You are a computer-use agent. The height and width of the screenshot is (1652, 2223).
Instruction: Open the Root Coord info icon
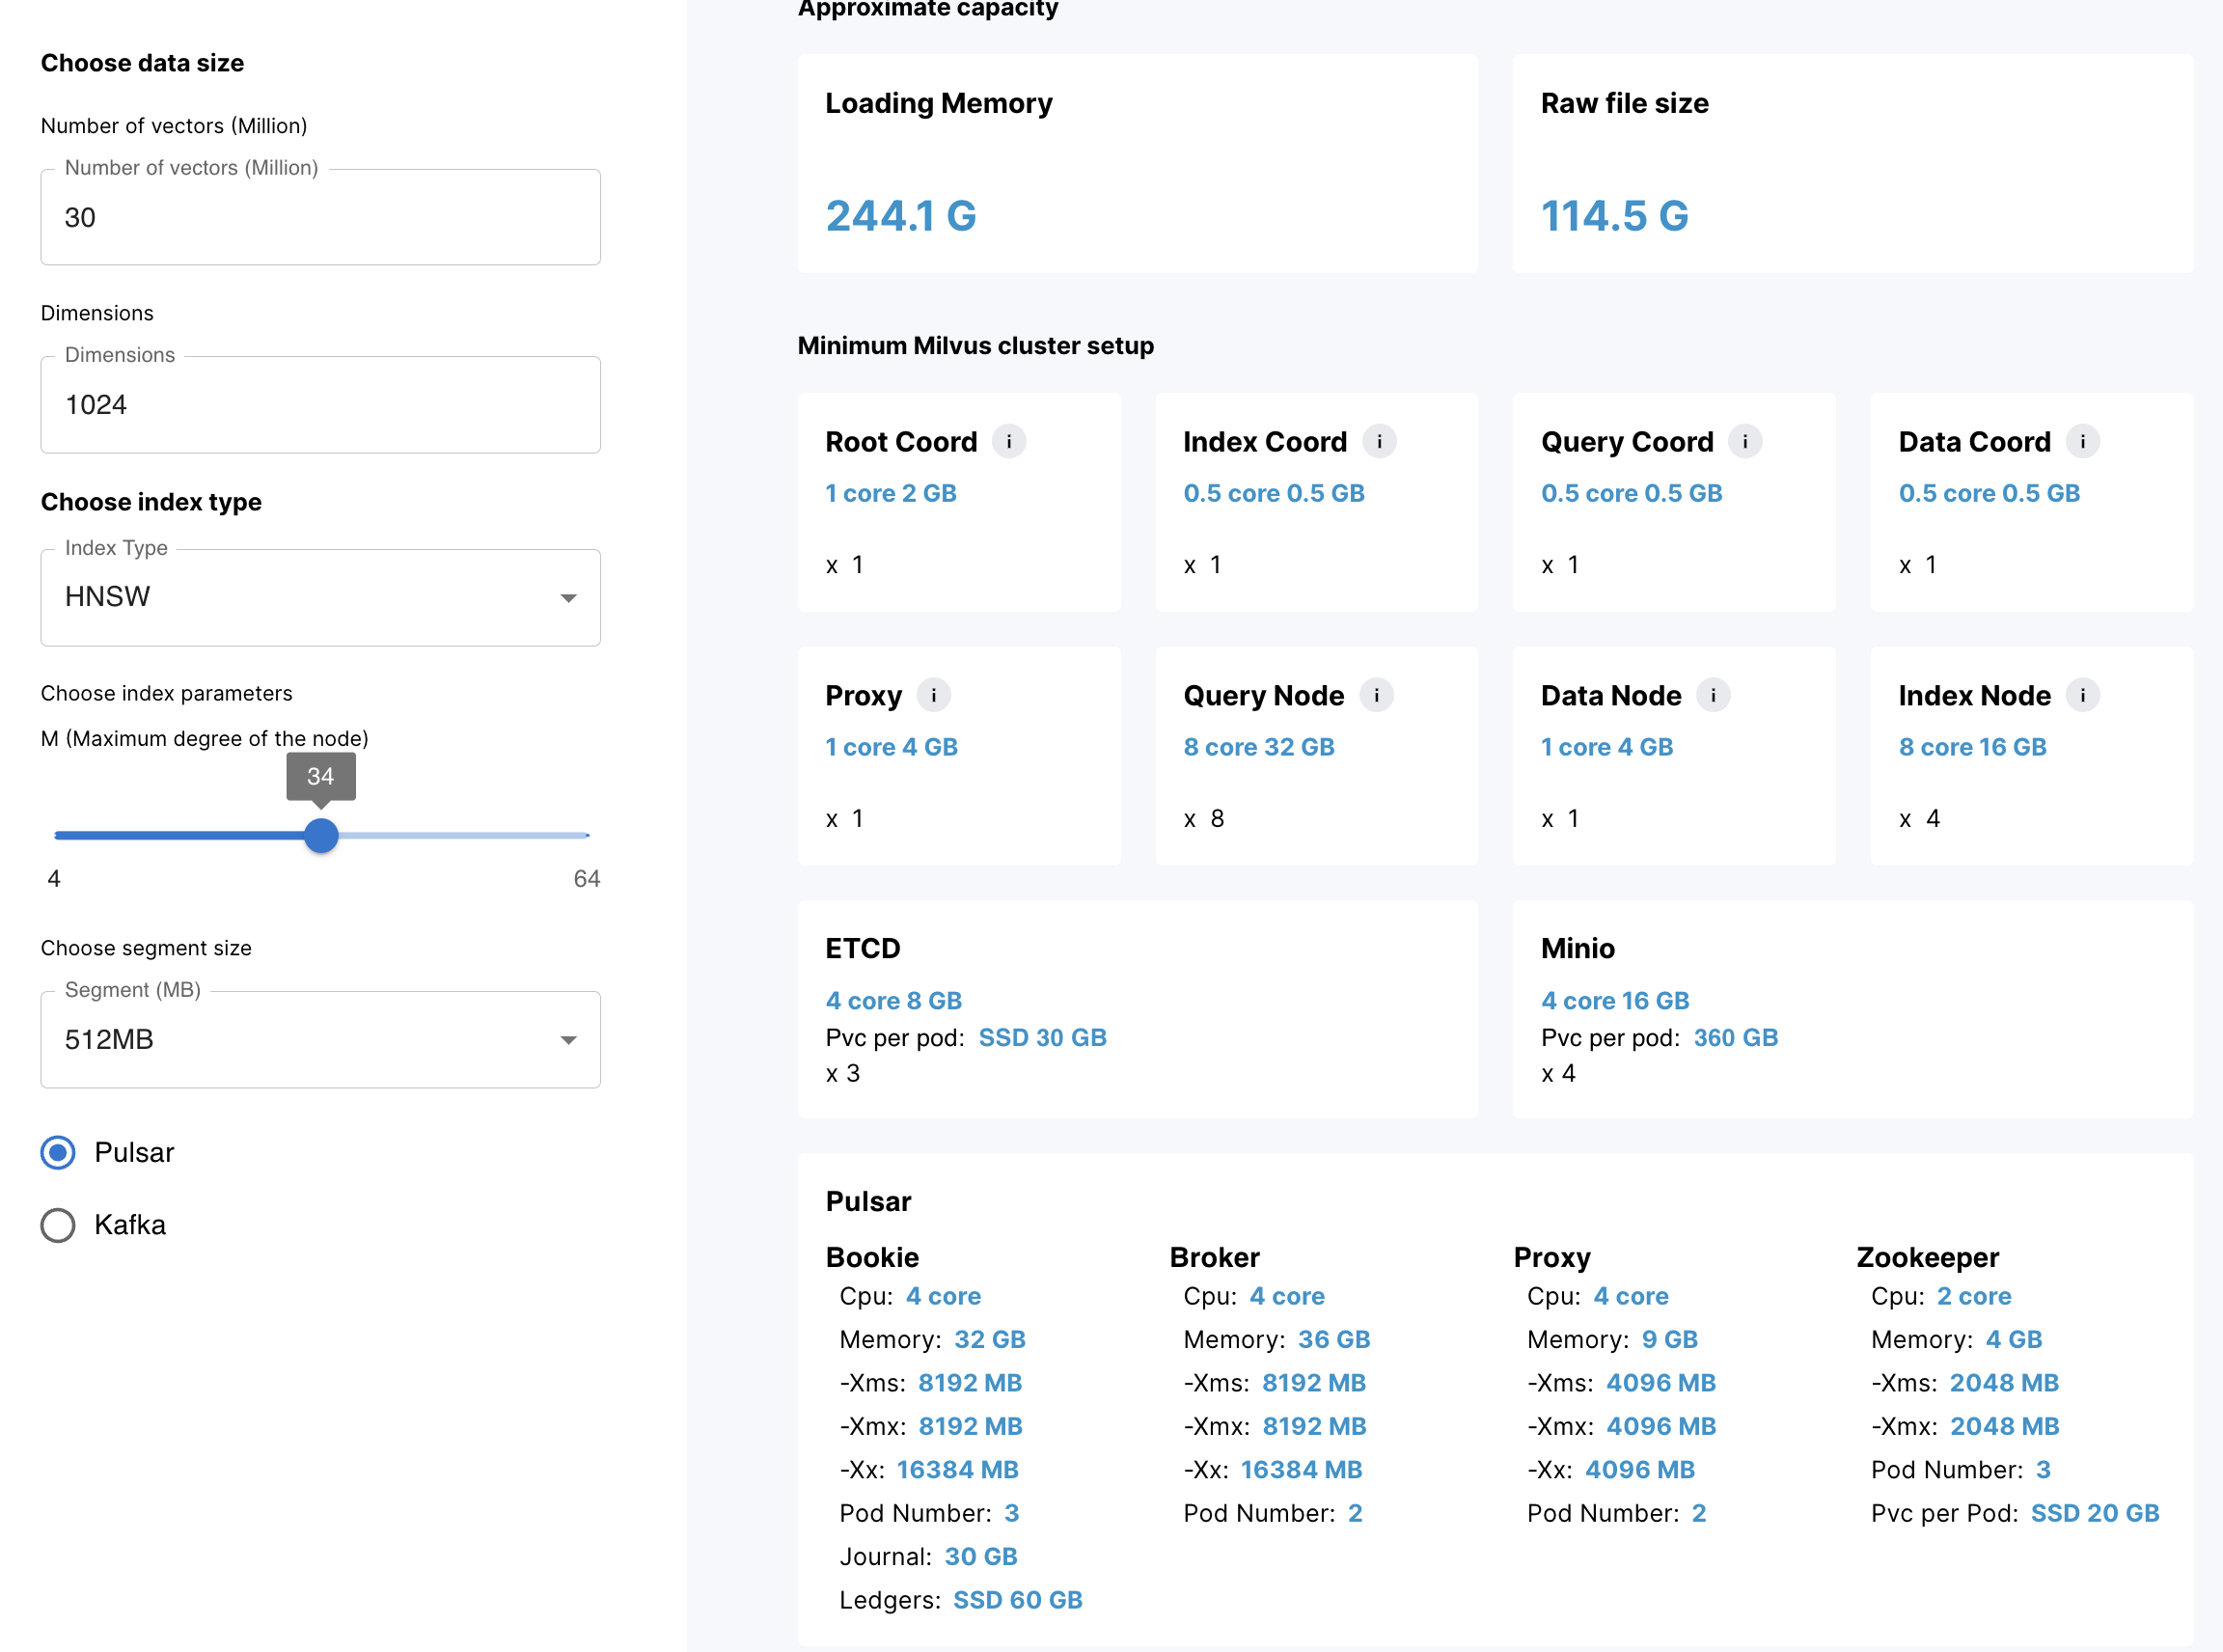point(1008,441)
